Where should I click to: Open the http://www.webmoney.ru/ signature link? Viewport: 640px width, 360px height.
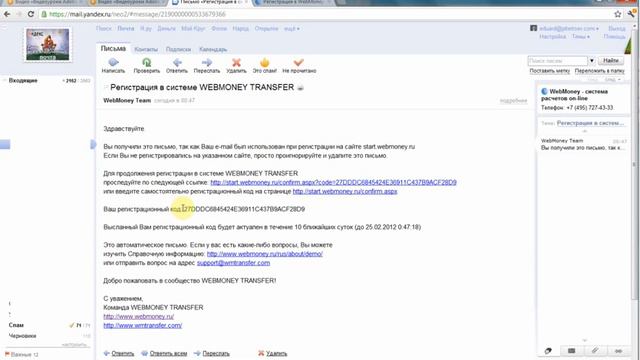tap(139, 316)
